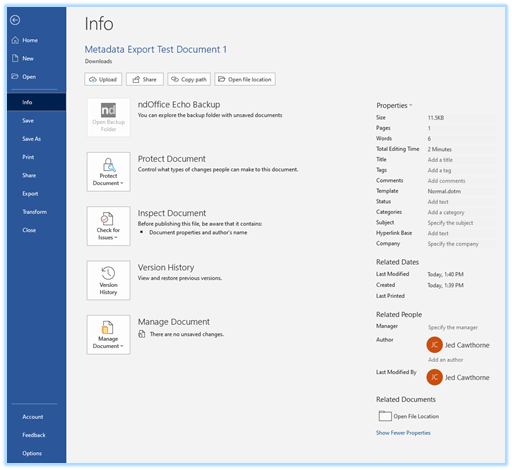Click the Home house icon
The height and width of the screenshot is (470, 512).
[15, 40]
